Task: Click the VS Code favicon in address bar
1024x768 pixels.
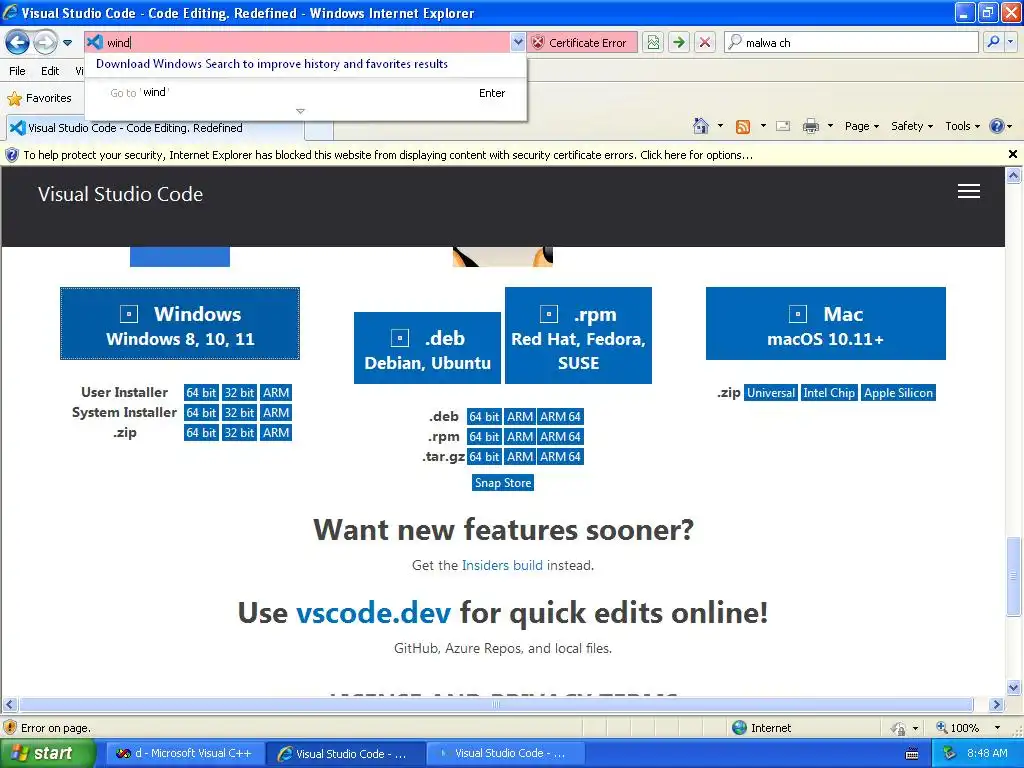Action: pos(95,42)
